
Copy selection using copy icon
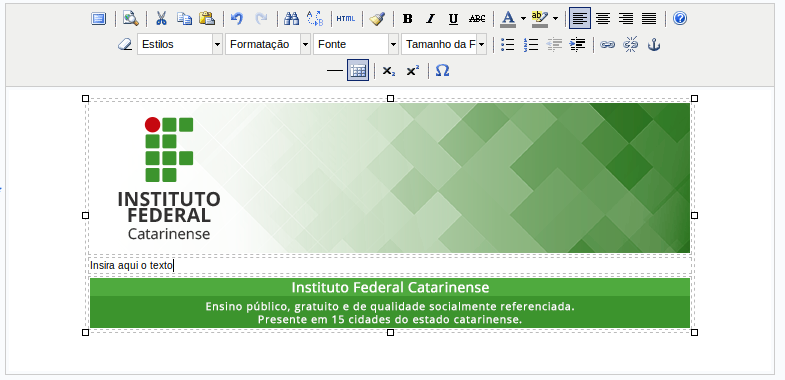(x=184, y=19)
